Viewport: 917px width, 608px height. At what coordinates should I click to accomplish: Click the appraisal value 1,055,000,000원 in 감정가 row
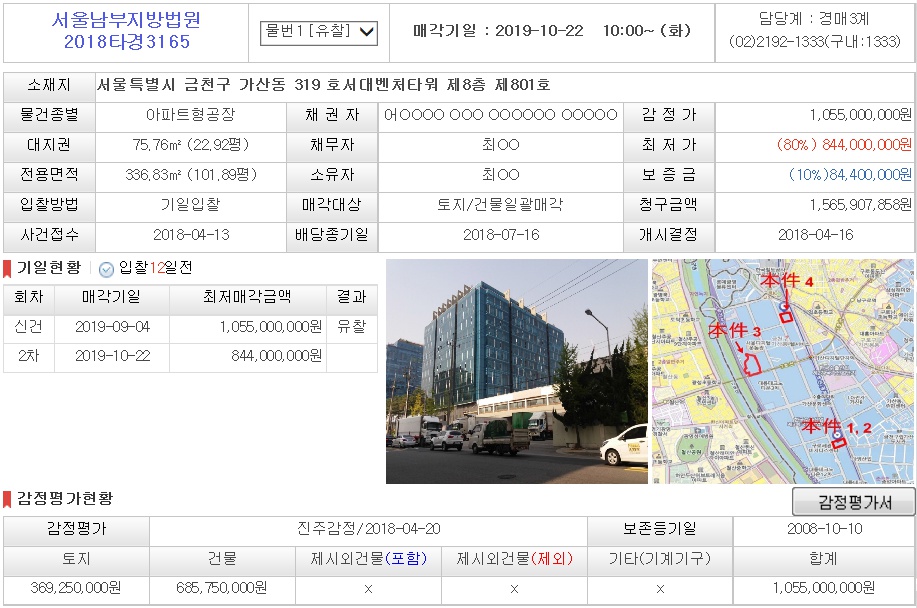coord(860,115)
